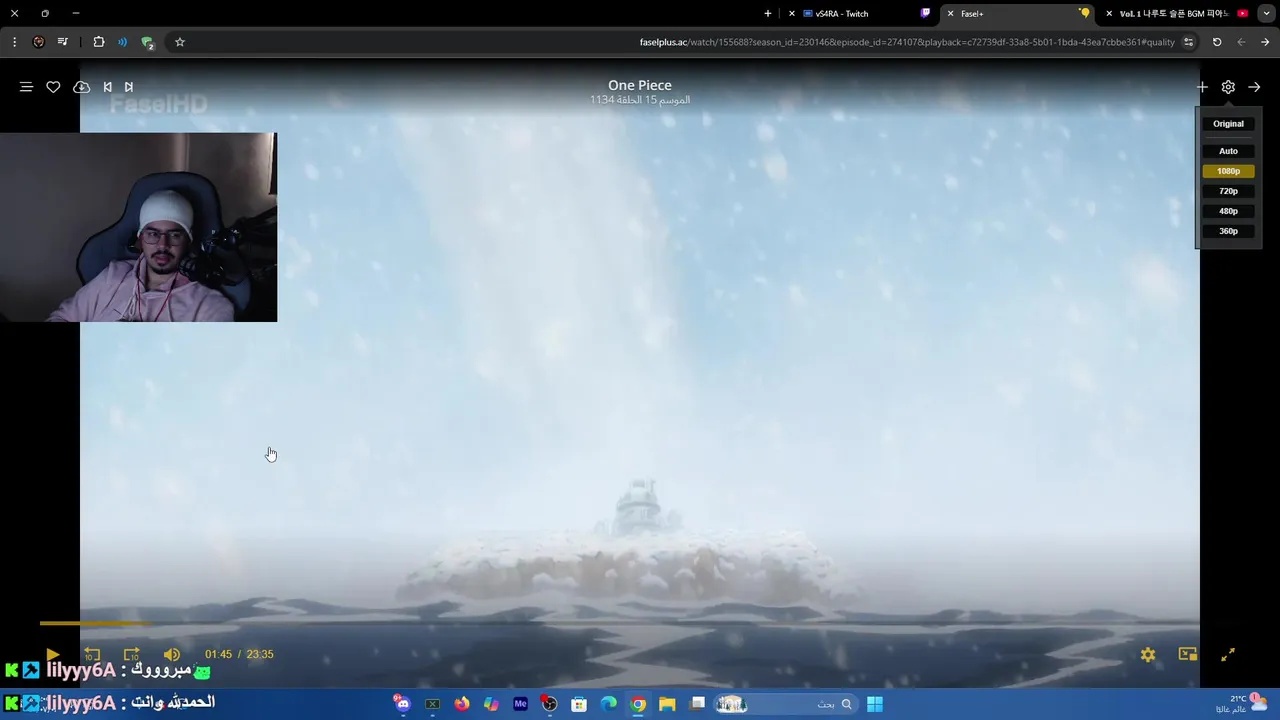This screenshot has height=720, width=1280.
Task: Open Copilot from the taskbar
Action: coord(491,704)
